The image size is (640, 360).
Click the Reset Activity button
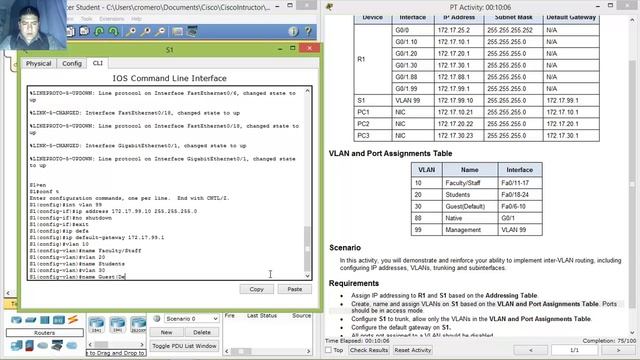pyautogui.click(x=413, y=350)
